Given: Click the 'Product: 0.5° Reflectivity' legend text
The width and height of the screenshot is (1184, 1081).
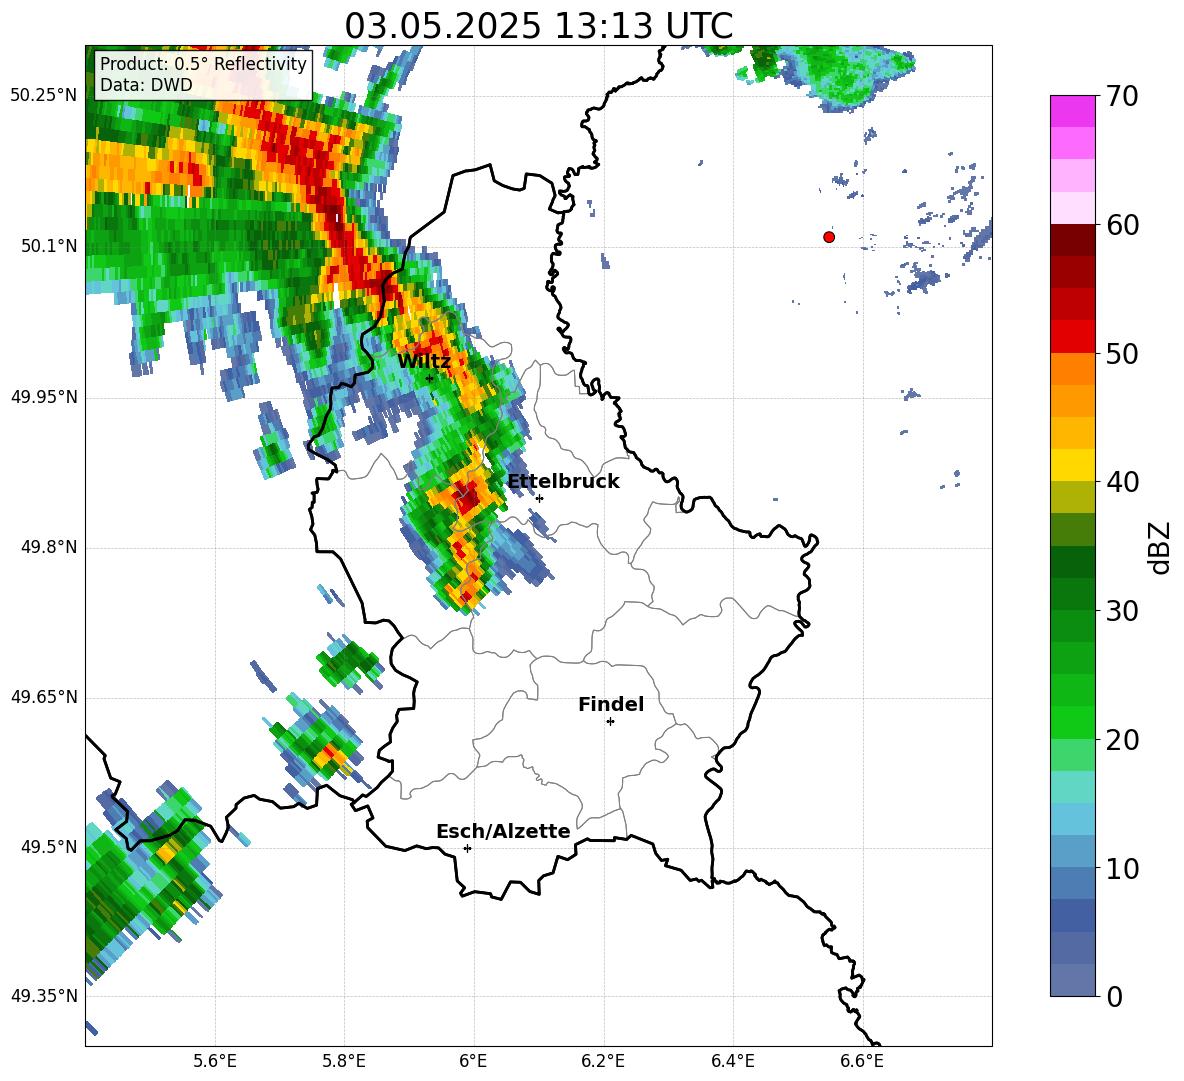Looking at the screenshot, I should [203, 63].
